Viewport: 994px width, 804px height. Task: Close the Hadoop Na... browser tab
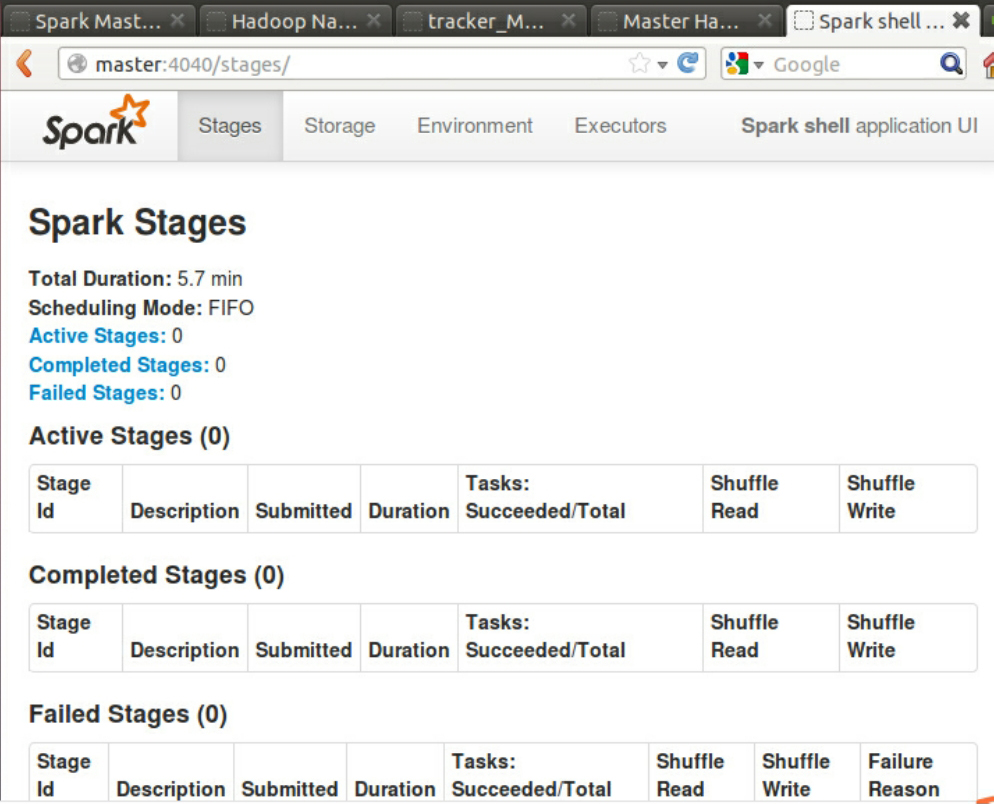373,20
